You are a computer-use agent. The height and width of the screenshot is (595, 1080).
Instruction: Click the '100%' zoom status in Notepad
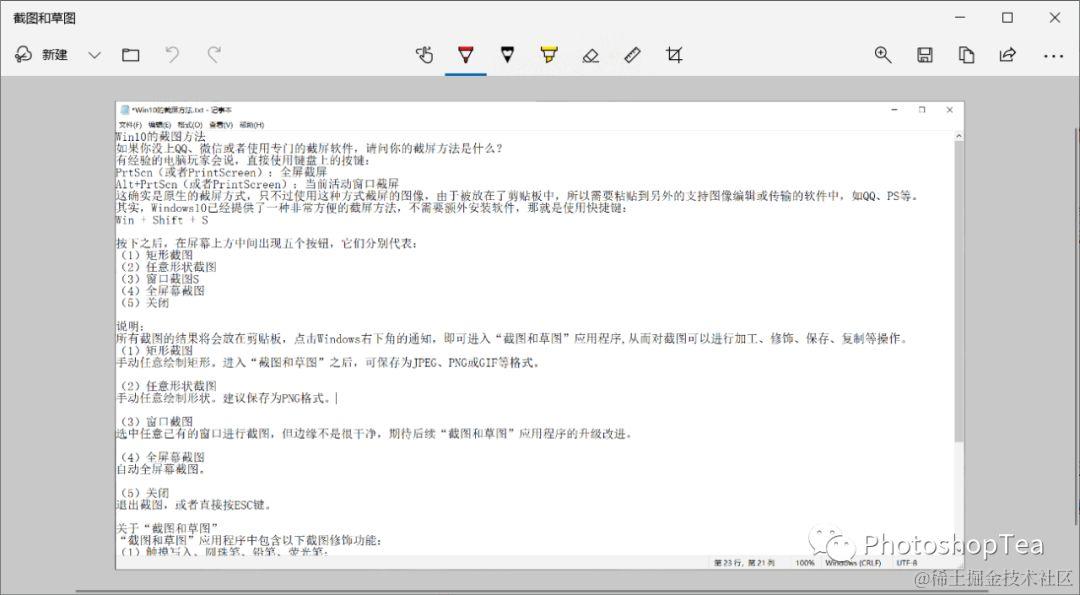(x=804, y=563)
